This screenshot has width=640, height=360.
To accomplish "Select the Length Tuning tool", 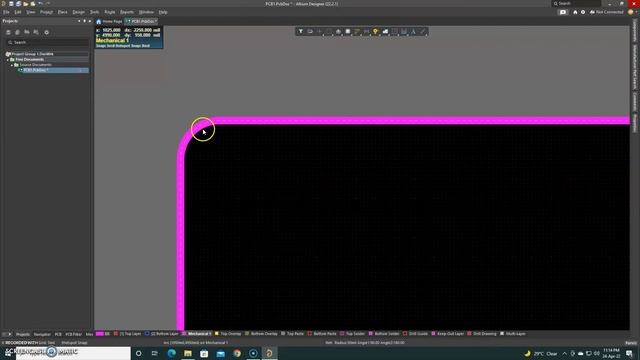I will coord(367,31).
